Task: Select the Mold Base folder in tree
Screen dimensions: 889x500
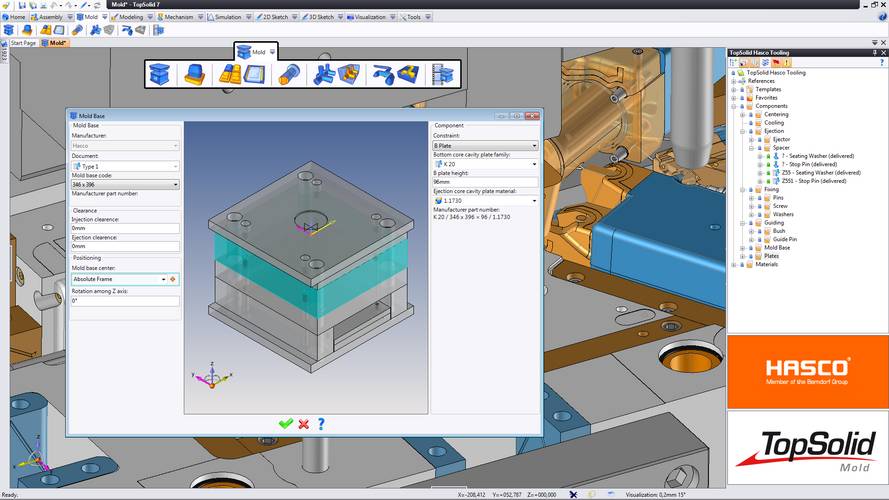Action: pos(776,247)
